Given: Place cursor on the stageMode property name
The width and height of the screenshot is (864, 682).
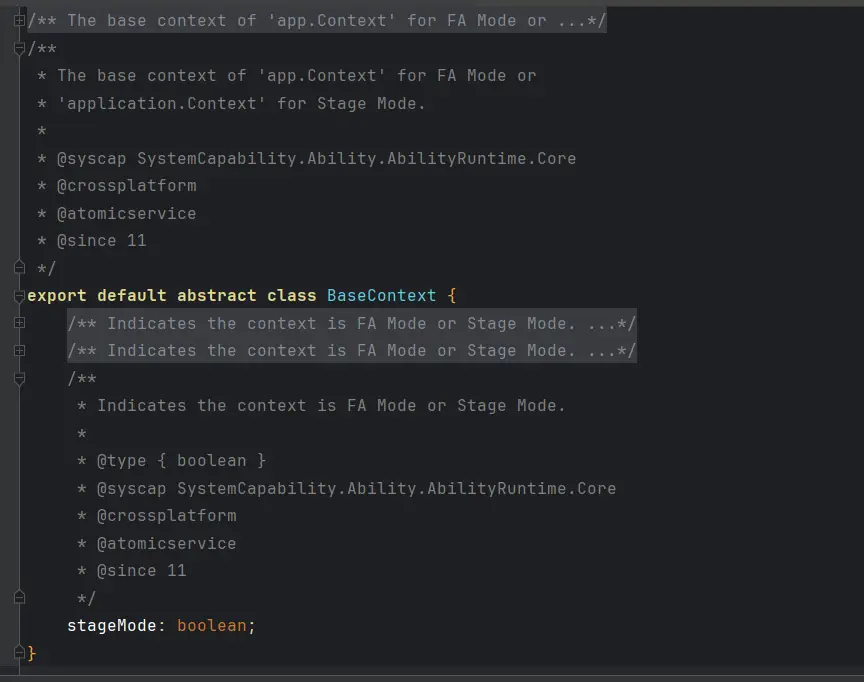Looking at the screenshot, I should (111, 626).
